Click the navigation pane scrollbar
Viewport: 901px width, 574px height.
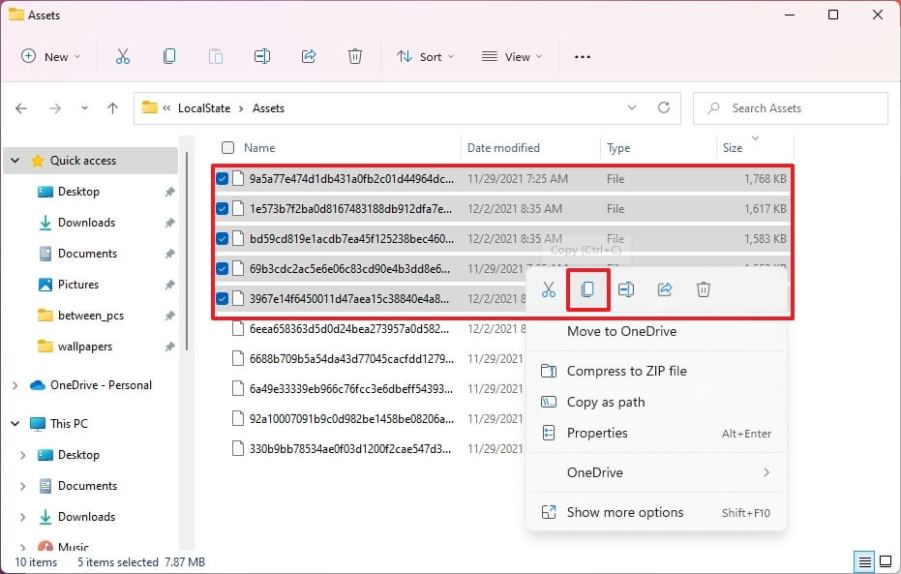(187, 251)
